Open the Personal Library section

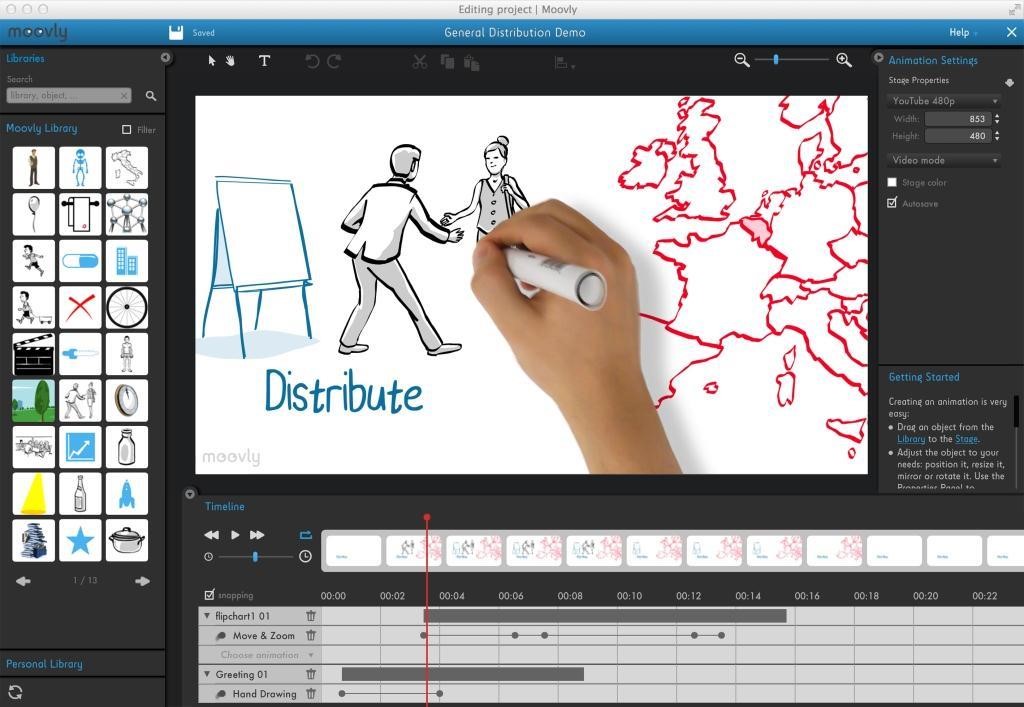coord(44,664)
